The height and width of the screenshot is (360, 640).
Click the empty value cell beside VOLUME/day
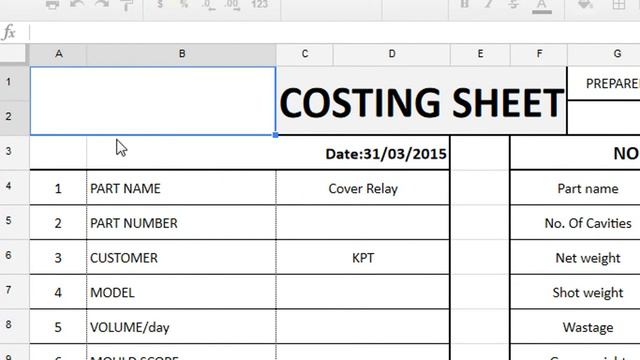(363, 327)
